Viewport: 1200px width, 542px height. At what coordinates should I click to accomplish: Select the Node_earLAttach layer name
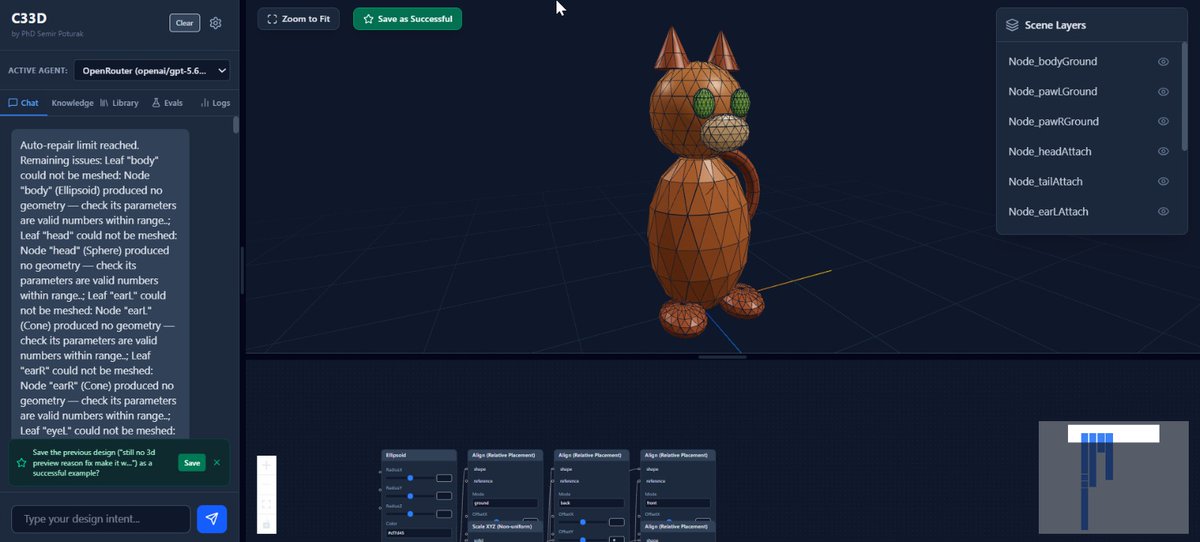[x=1048, y=211]
